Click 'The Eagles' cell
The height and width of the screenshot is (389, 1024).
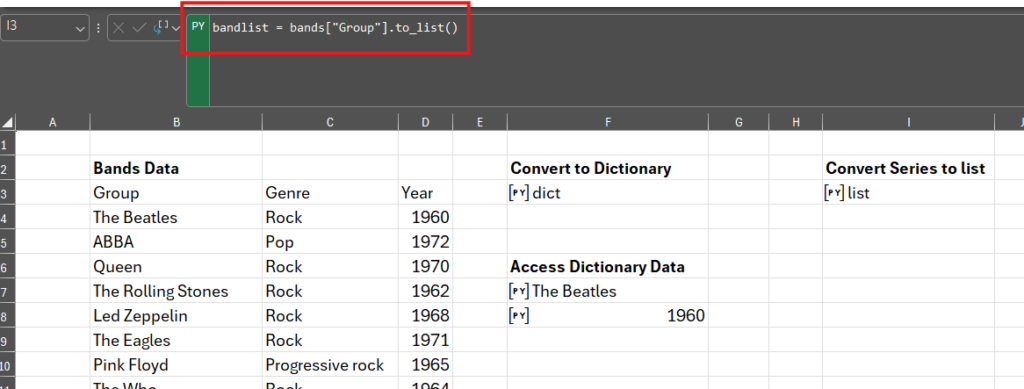(x=176, y=340)
